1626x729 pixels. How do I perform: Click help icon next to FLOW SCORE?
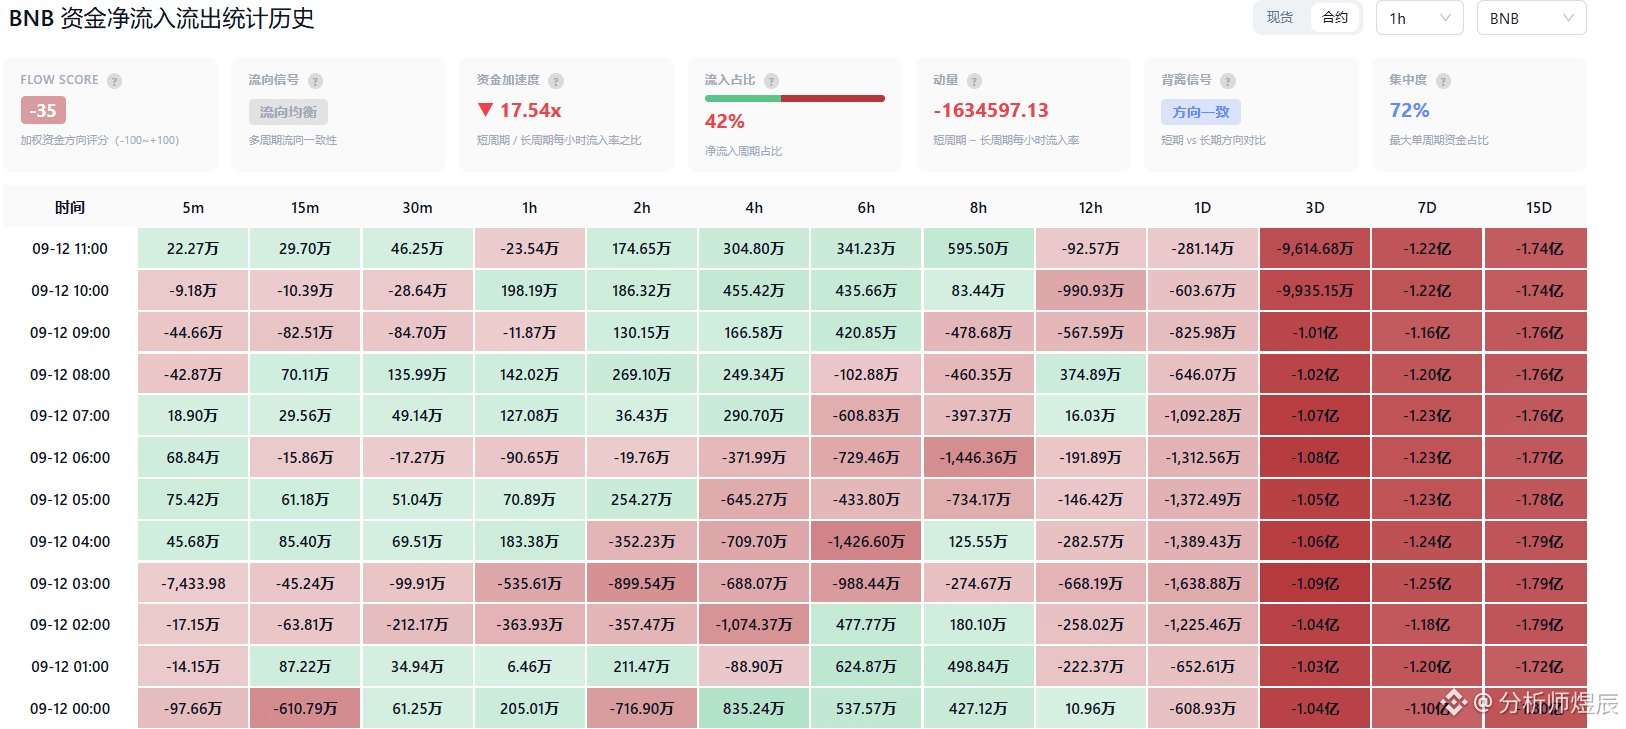(x=115, y=81)
